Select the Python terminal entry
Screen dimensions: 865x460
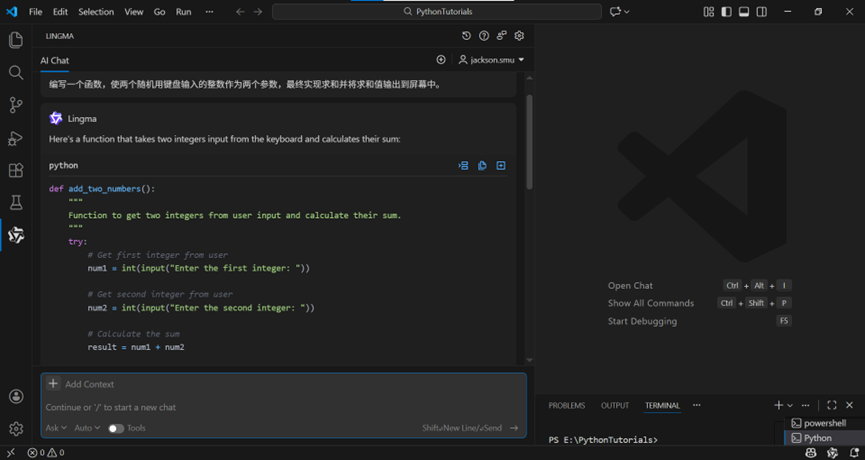[825, 438]
